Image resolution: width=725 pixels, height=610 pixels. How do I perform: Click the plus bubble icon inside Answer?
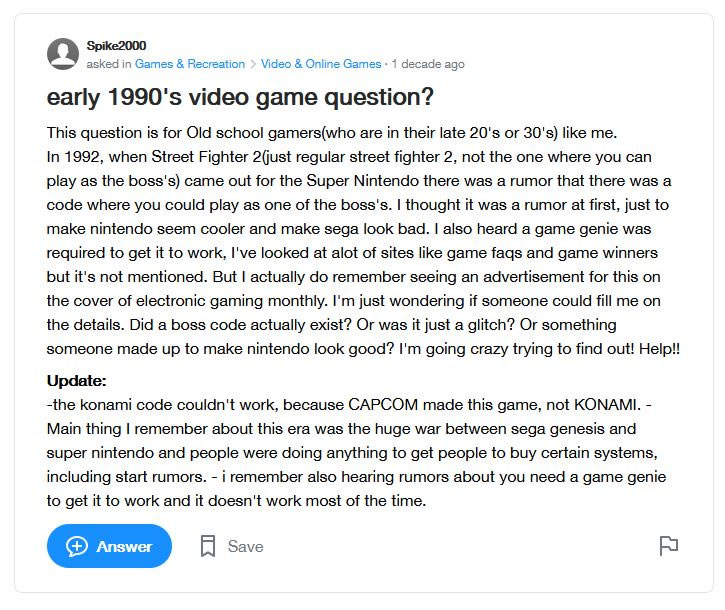(x=77, y=547)
